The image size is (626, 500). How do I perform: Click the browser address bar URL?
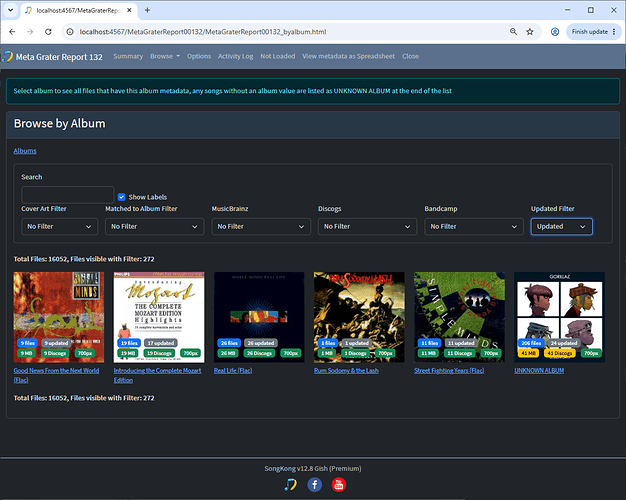(203, 32)
